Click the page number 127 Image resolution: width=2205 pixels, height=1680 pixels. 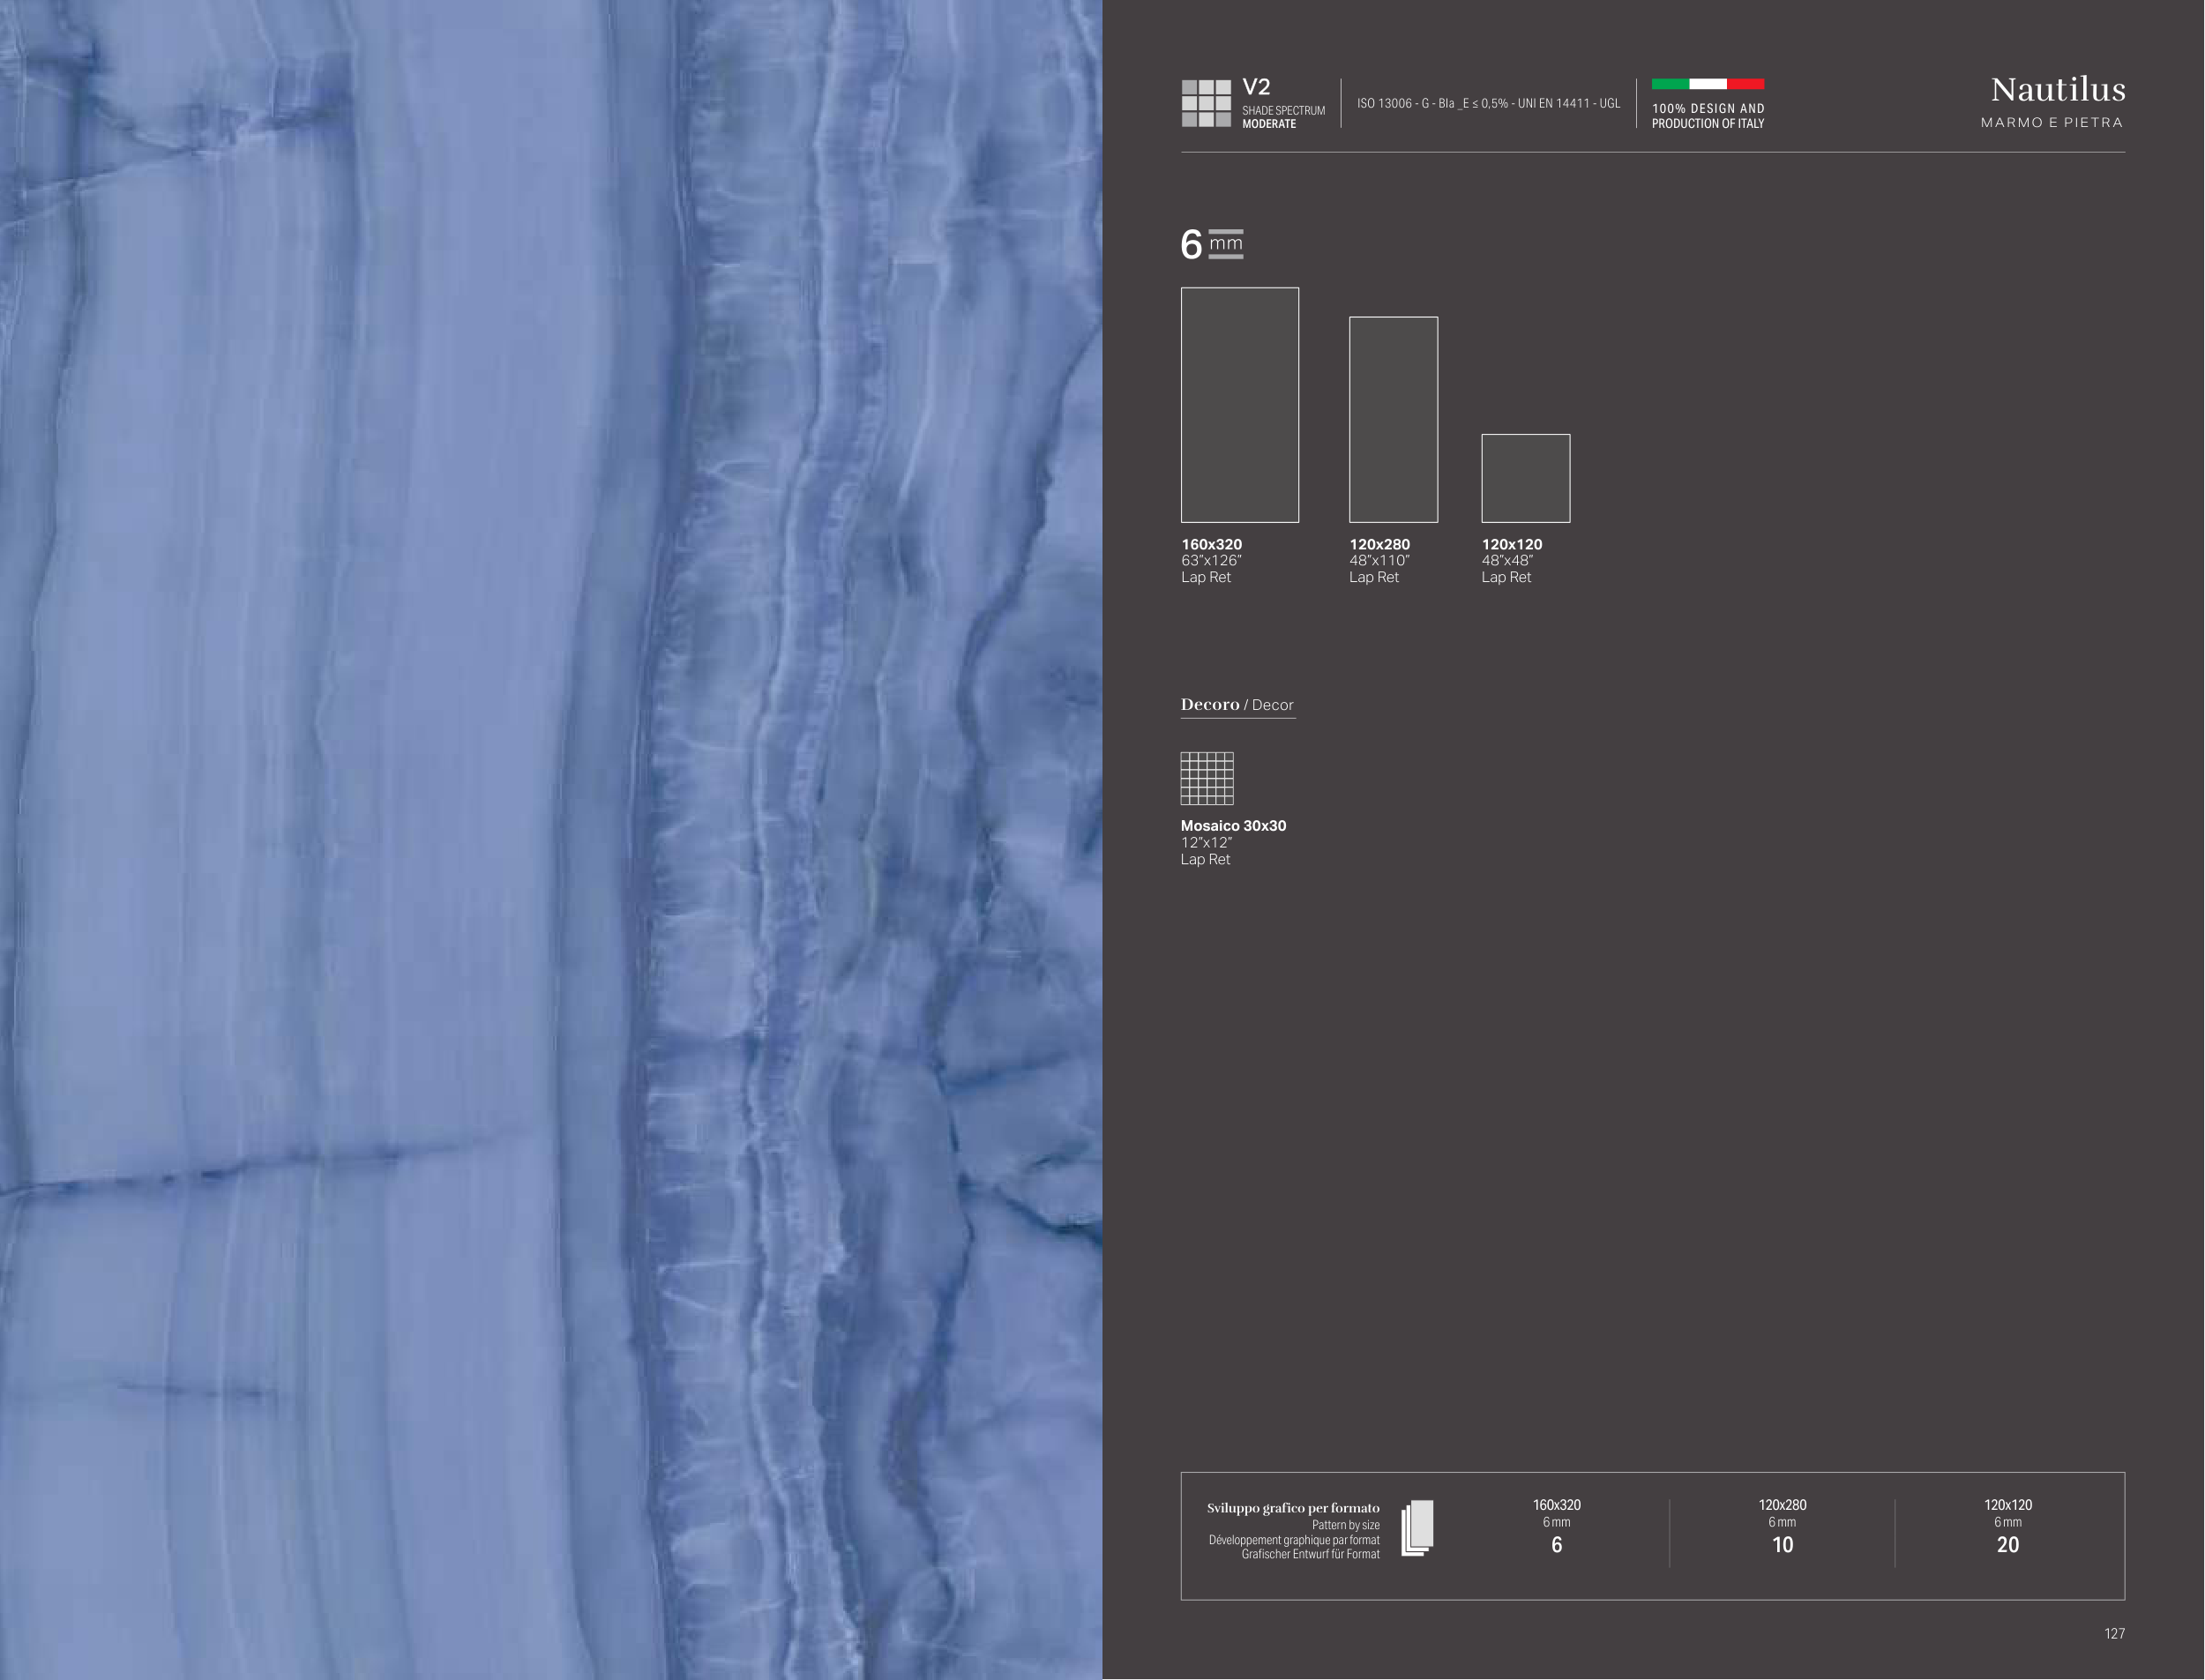tap(2114, 1633)
